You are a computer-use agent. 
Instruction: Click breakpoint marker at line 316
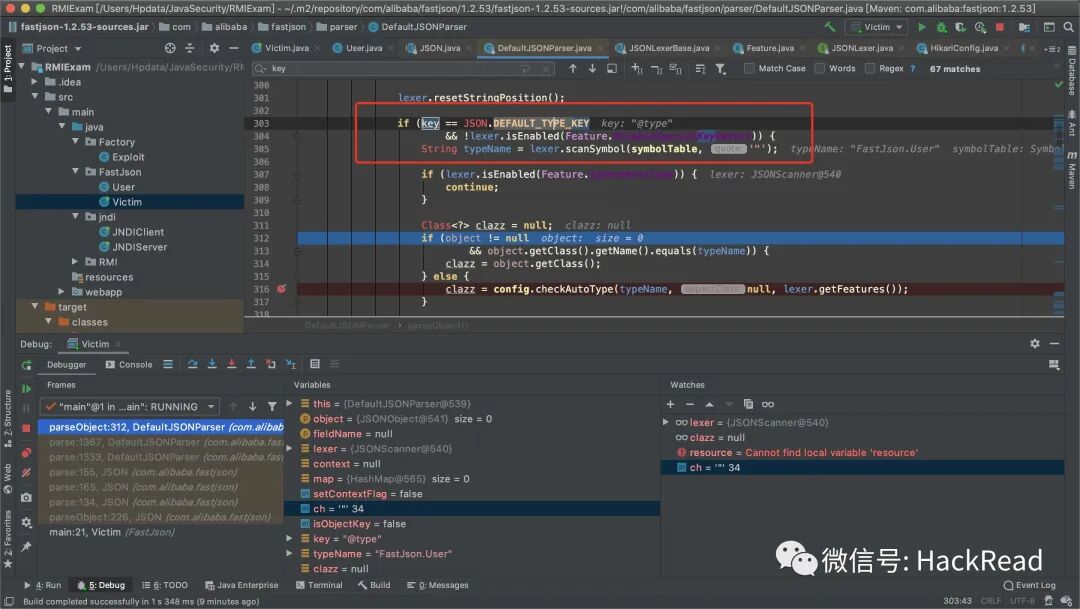click(x=281, y=289)
